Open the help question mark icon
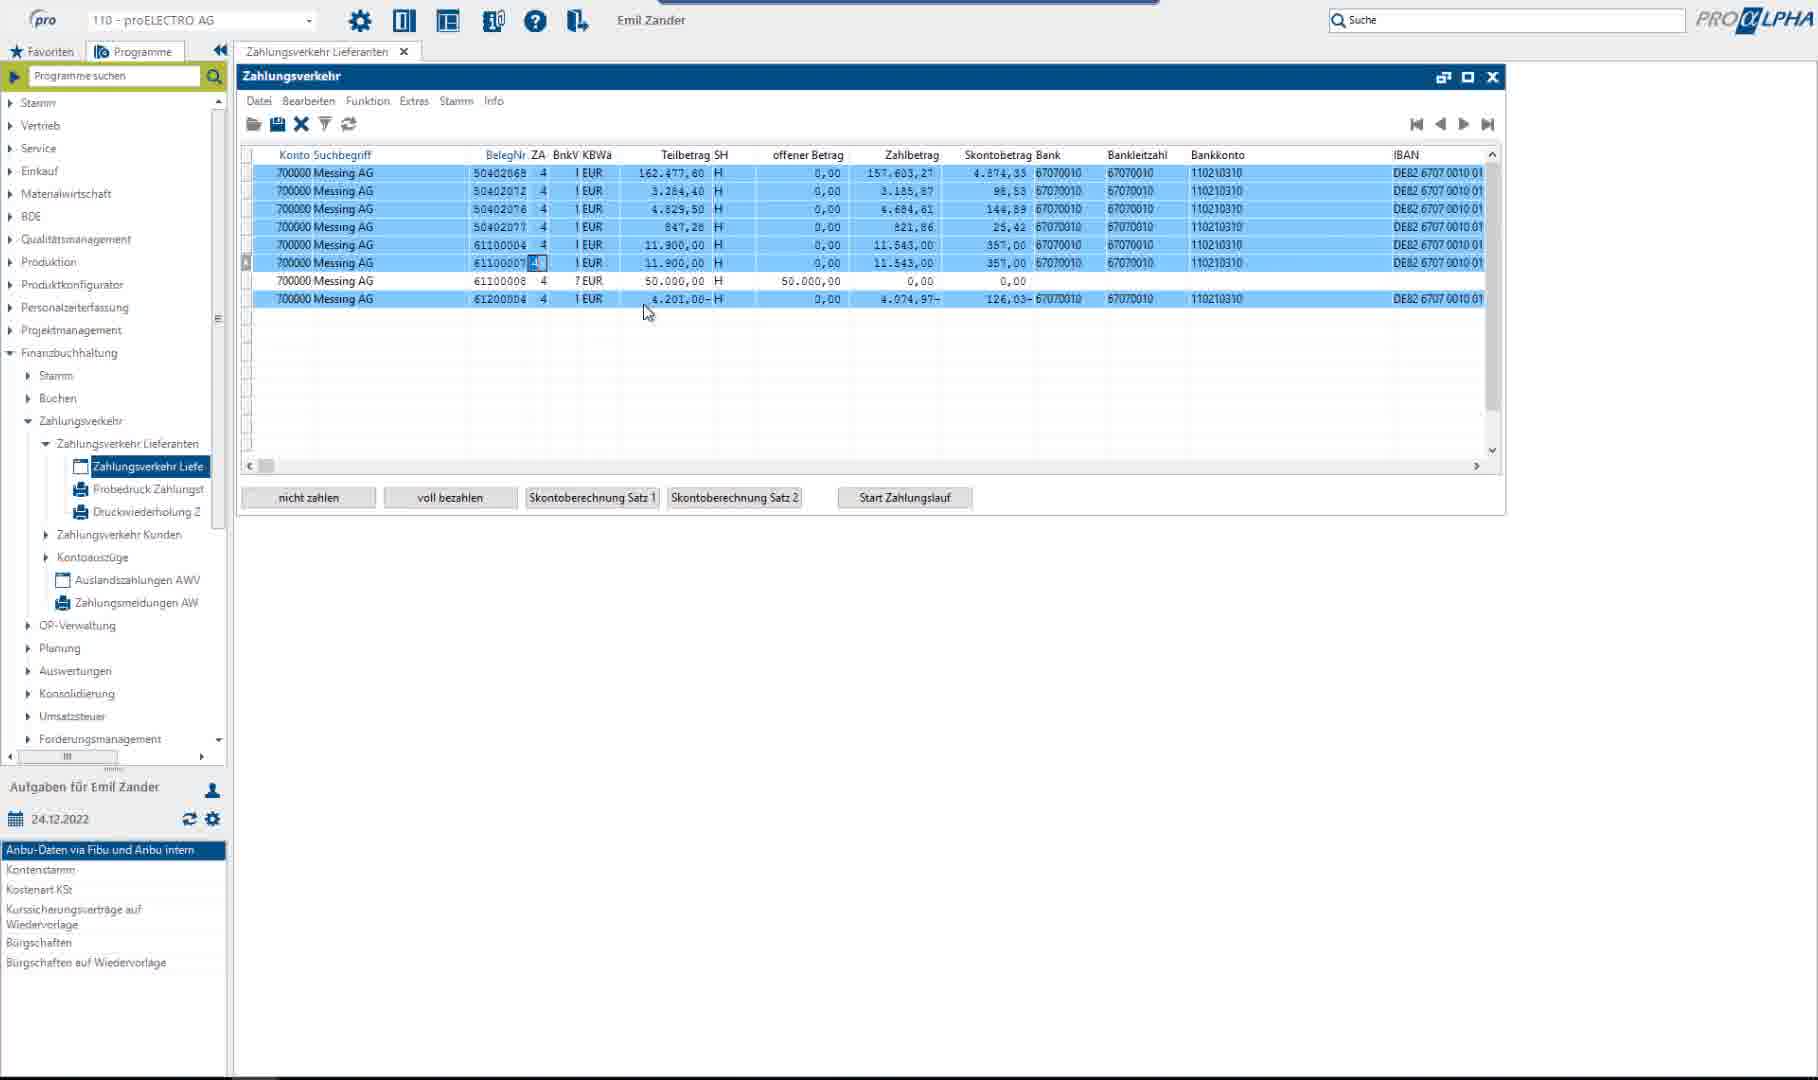1818x1080 pixels. pos(535,20)
